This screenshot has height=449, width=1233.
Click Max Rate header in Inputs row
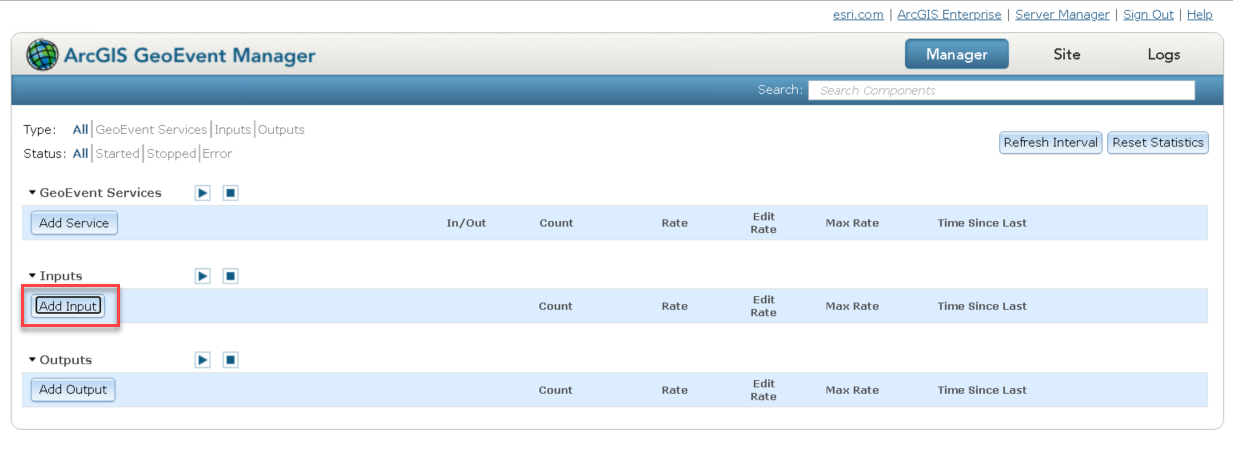point(852,306)
